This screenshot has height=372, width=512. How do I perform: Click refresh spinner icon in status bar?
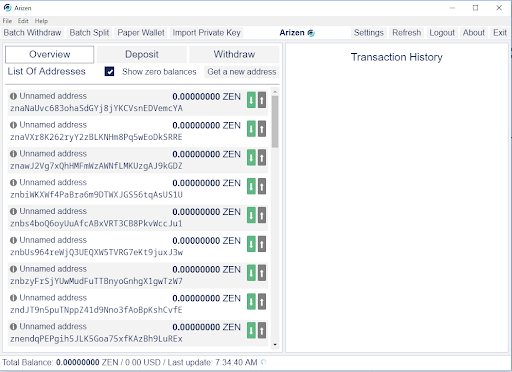pyautogui.click(x=263, y=362)
